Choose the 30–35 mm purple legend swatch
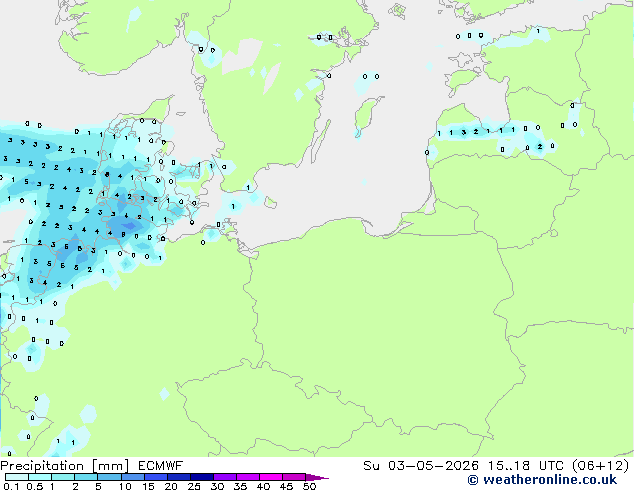The image size is (634, 490). tap(224, 477)
